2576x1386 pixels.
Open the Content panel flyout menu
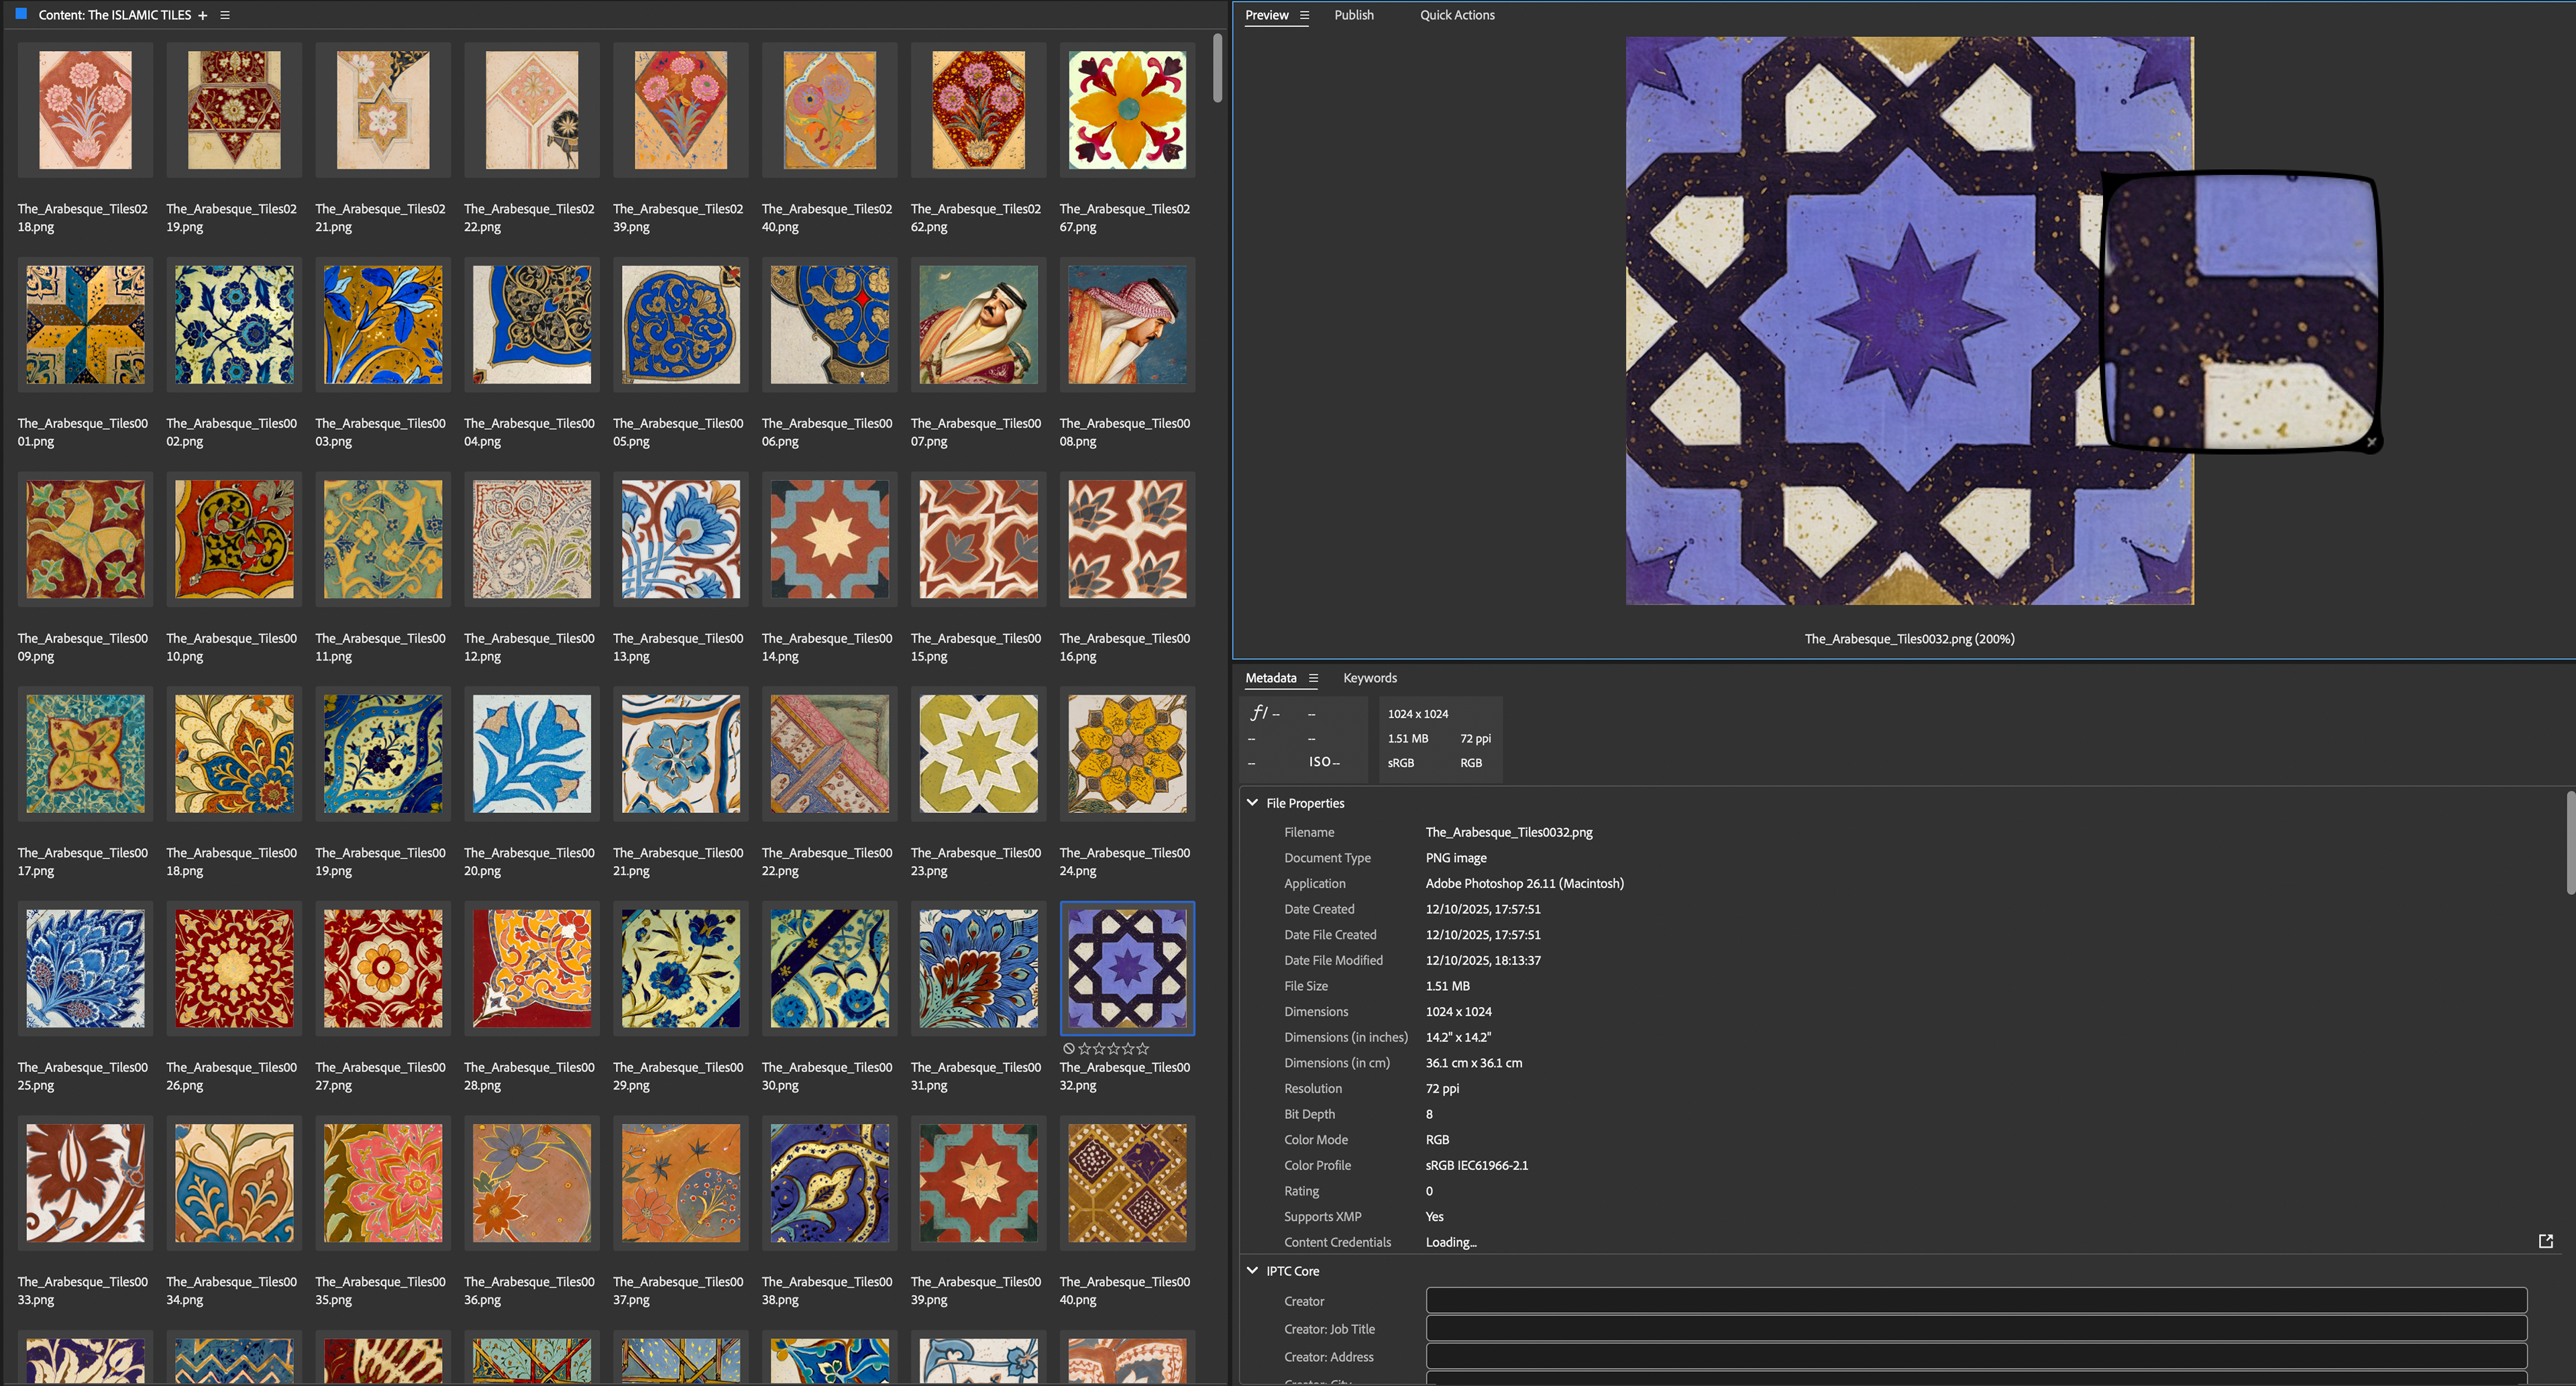[224, 15]
